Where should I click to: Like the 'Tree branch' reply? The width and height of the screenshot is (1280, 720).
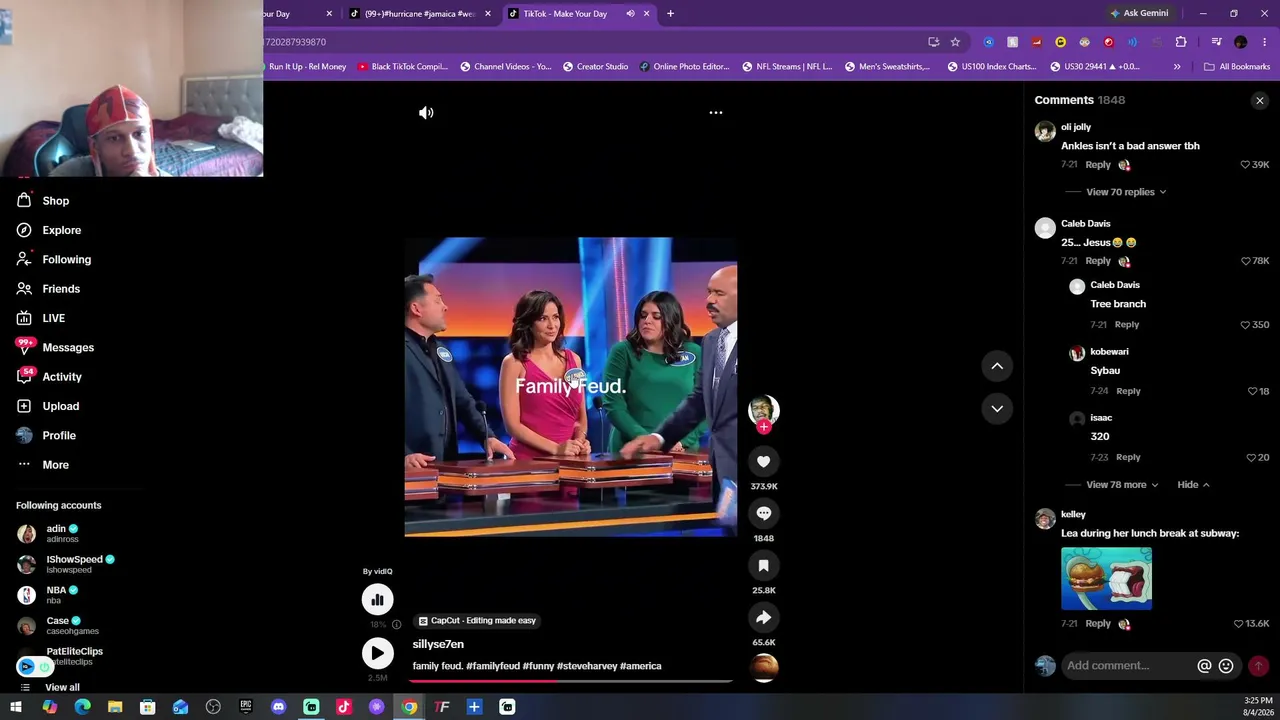pos(1245,325)
